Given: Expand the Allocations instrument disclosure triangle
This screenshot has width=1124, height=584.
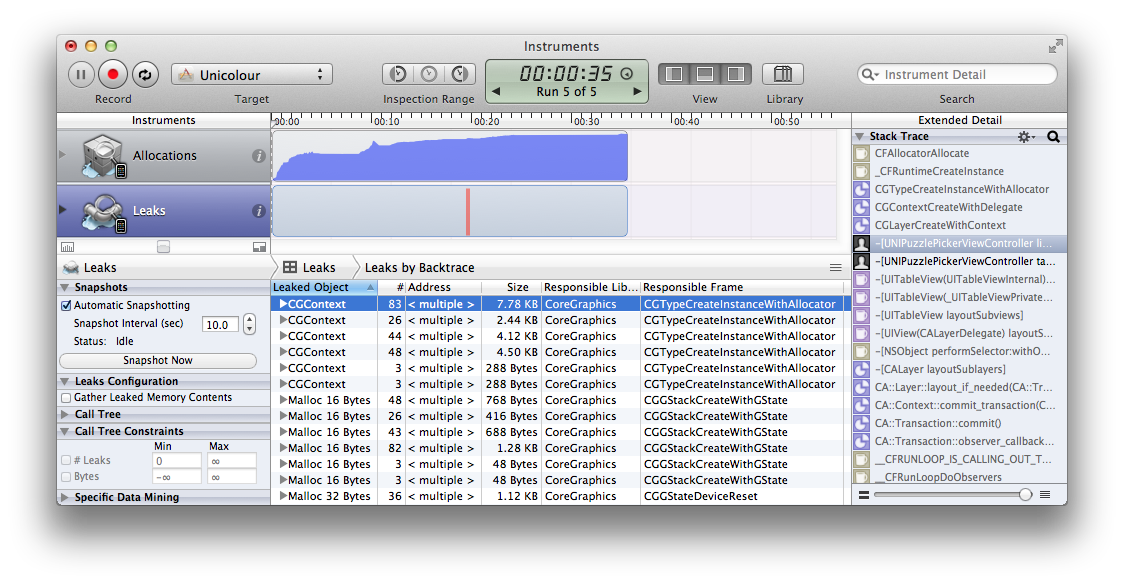Looking at the screenshot, I should pos(62,155).
